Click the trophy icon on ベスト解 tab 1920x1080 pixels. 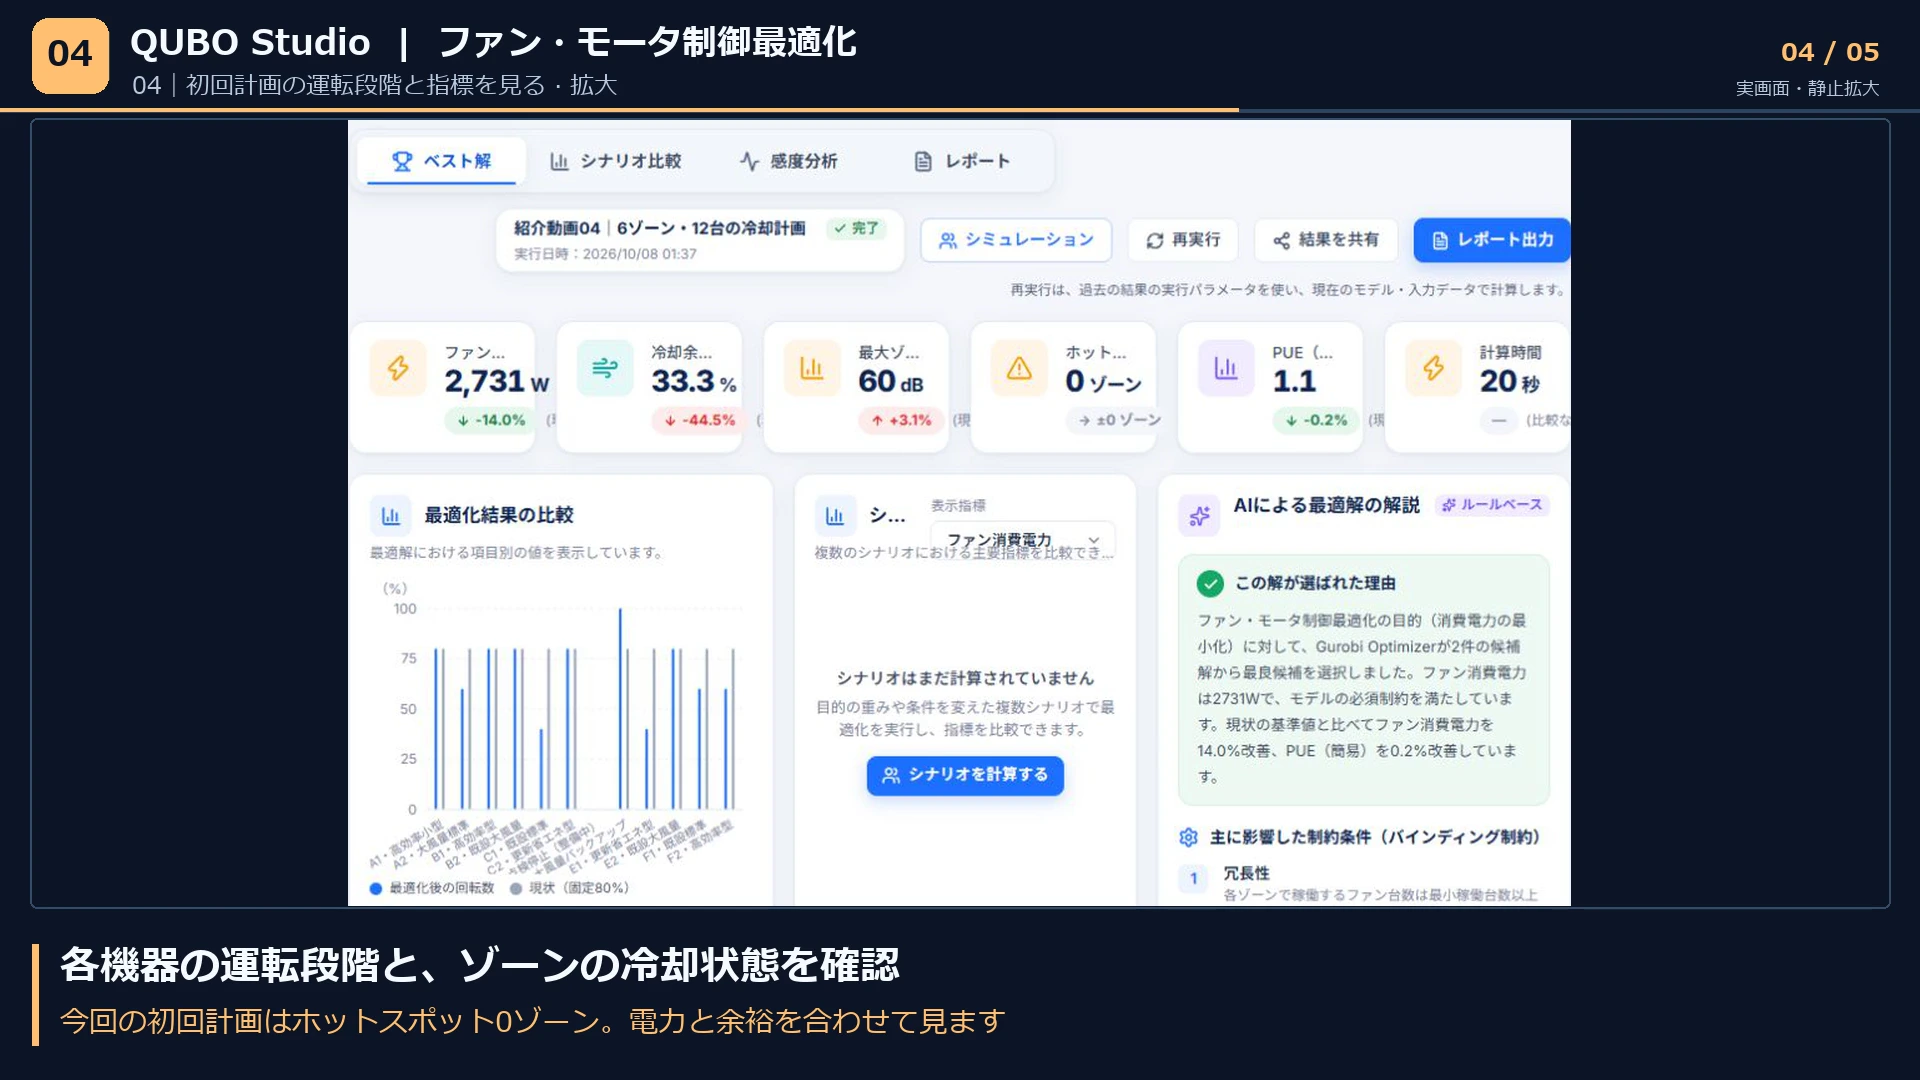(x=402, y=161)
